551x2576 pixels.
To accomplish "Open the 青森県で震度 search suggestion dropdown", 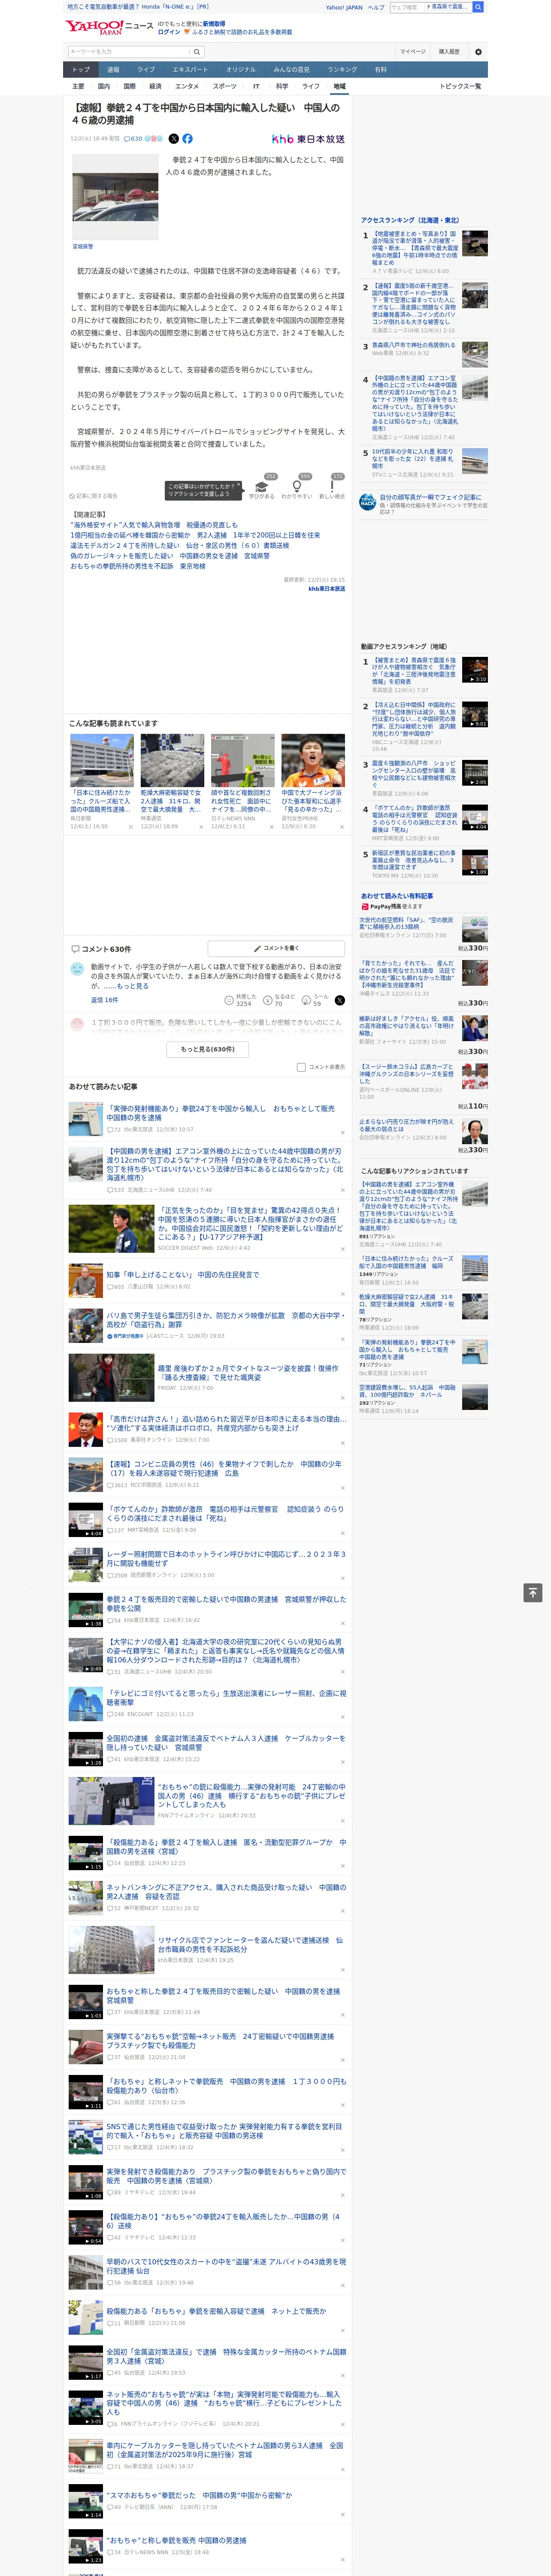I will click(449, 7).
